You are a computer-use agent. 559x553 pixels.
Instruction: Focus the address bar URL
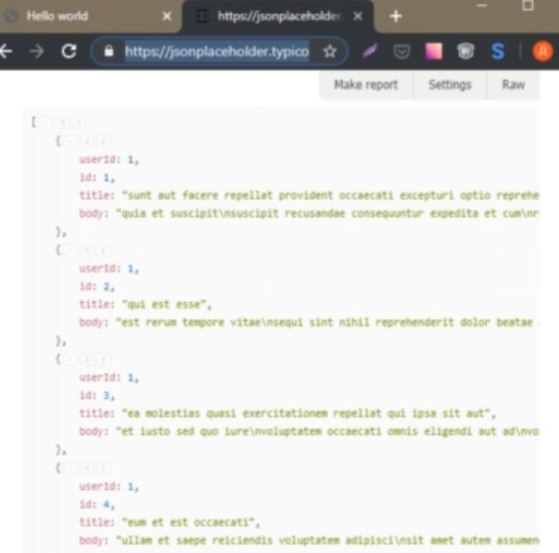(217, 52)
